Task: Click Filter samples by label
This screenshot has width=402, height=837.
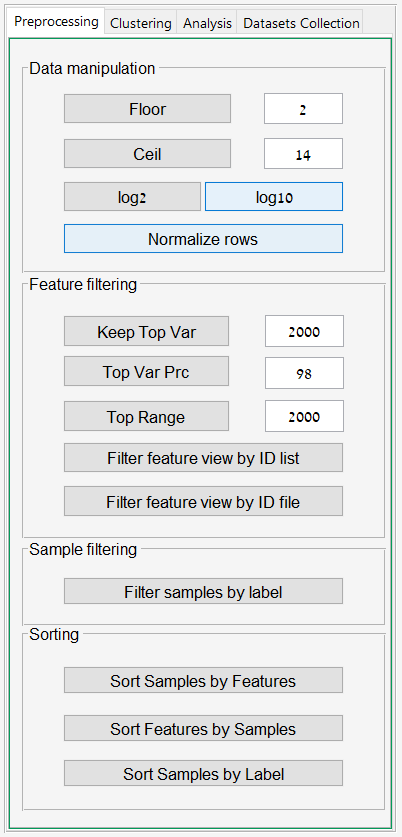Action: click(203, 591)
